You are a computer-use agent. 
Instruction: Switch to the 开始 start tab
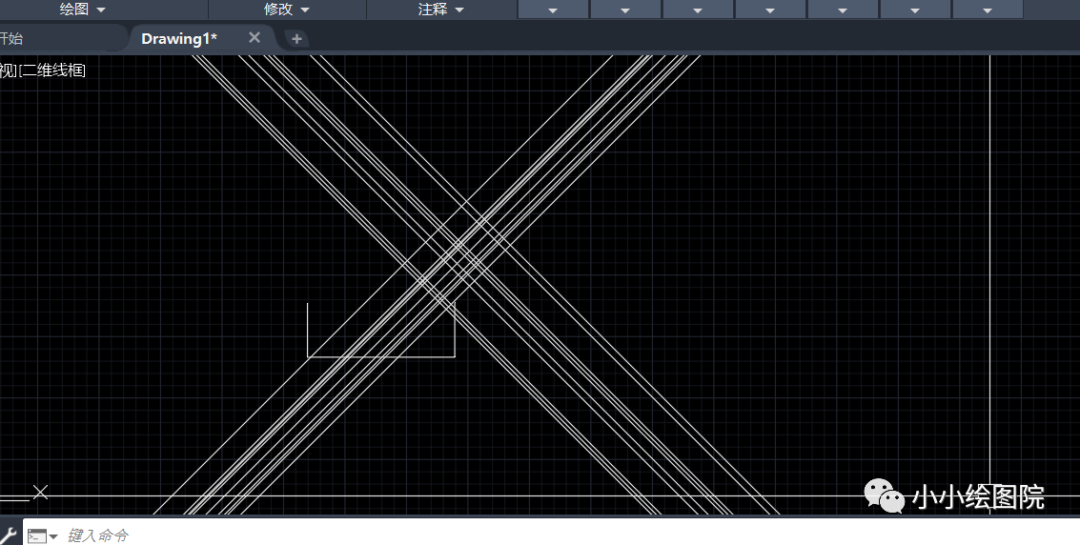click(x=12, y=38)
